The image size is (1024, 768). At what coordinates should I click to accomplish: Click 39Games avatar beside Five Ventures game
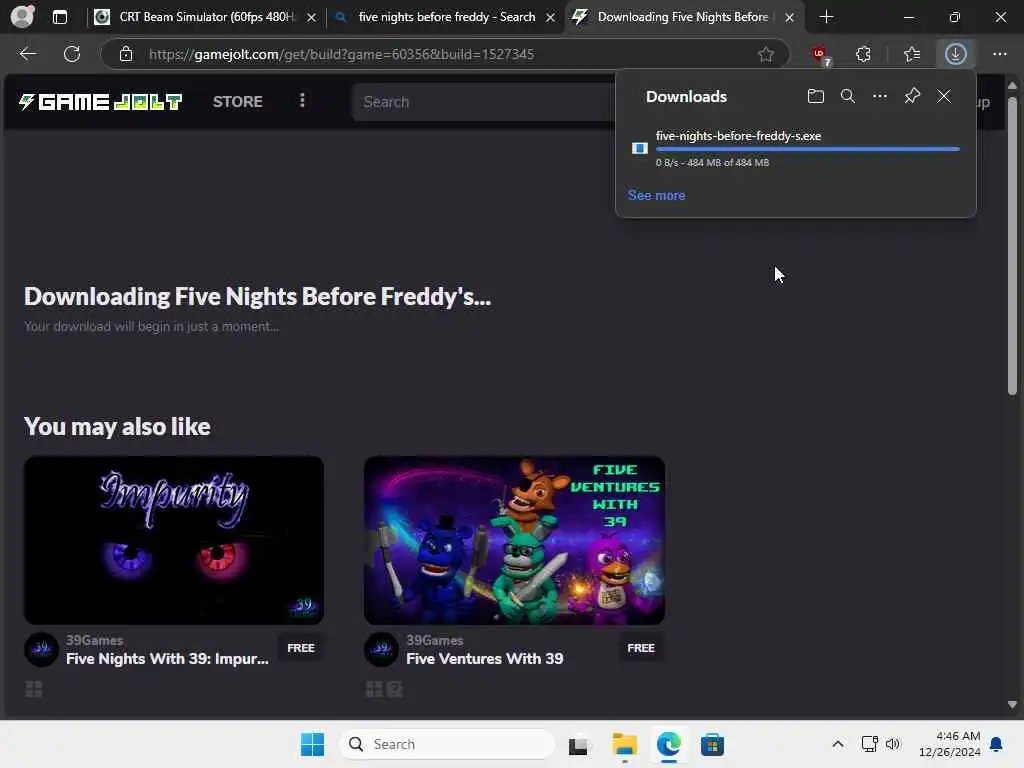381,649
